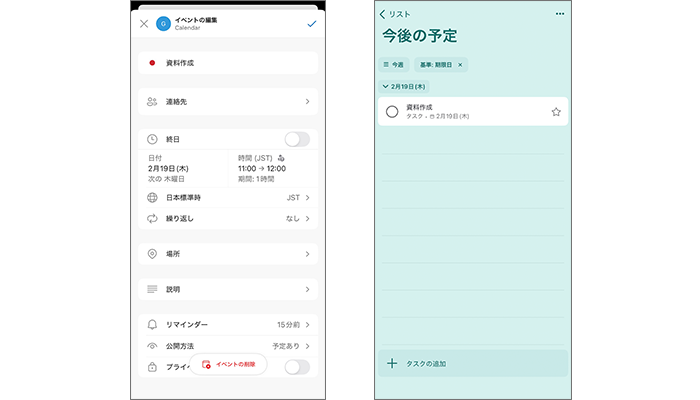The height and width of the screenshot is (400, 700).
Task: Tap the contacts people icon
Action: [x=152, y=102]
